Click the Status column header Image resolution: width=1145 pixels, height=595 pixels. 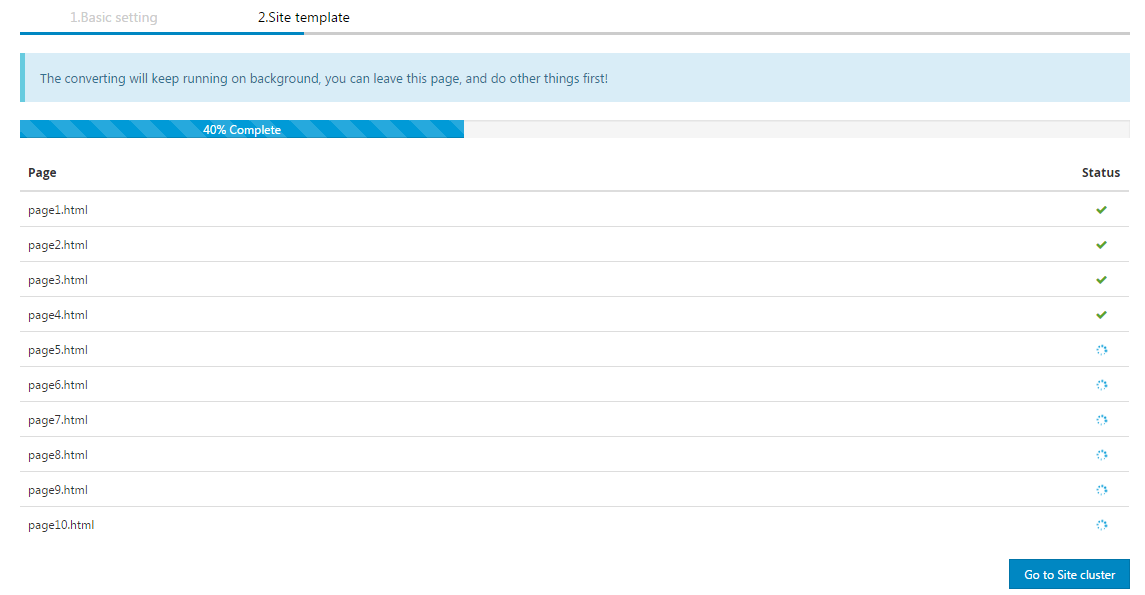tap(1100, 173)
